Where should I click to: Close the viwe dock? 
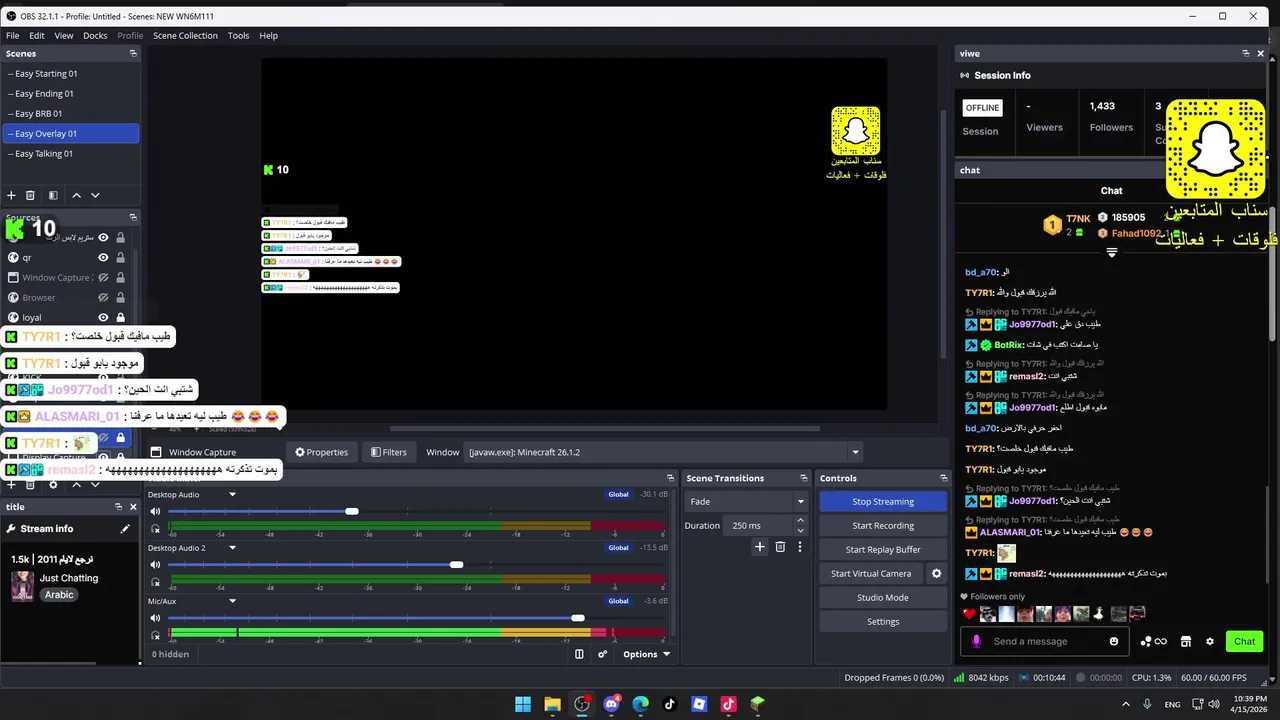pos(1261,53)
